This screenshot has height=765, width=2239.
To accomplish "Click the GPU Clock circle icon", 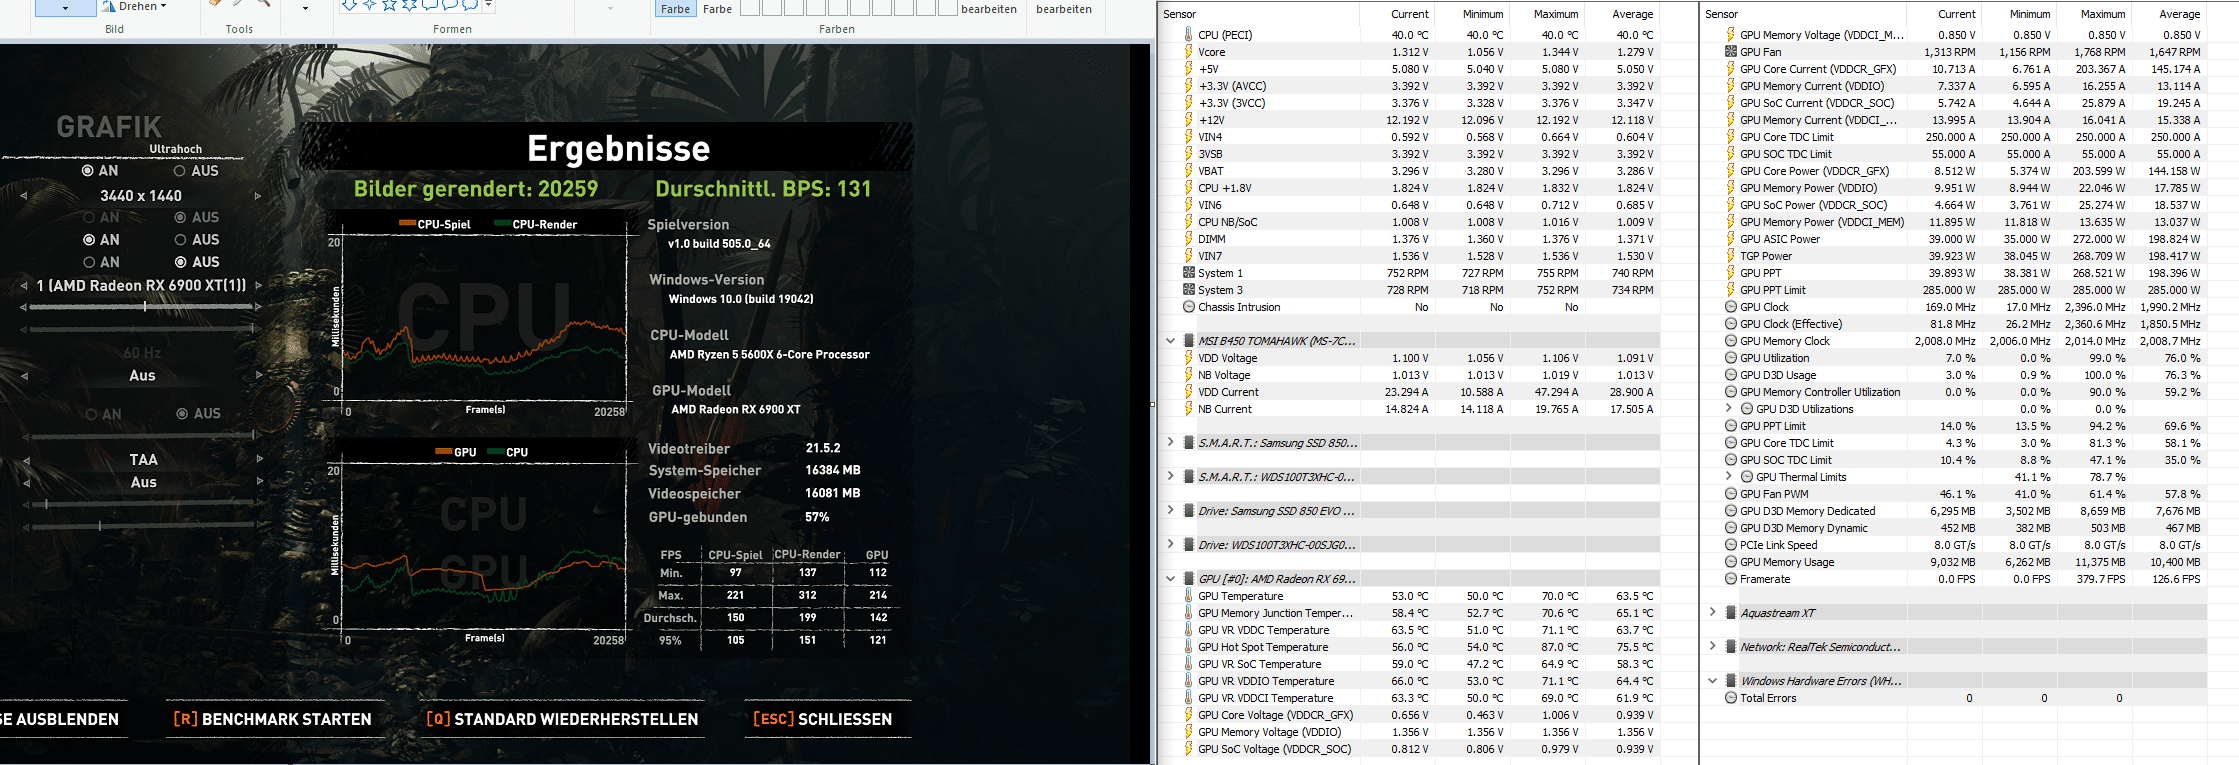I will [1730, 307].
